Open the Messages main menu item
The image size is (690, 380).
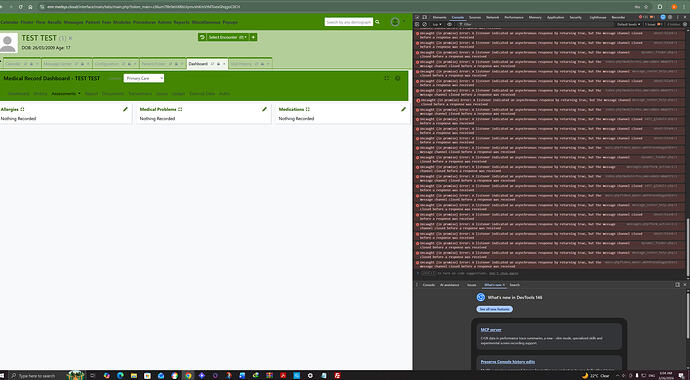(x=73, y=22)
